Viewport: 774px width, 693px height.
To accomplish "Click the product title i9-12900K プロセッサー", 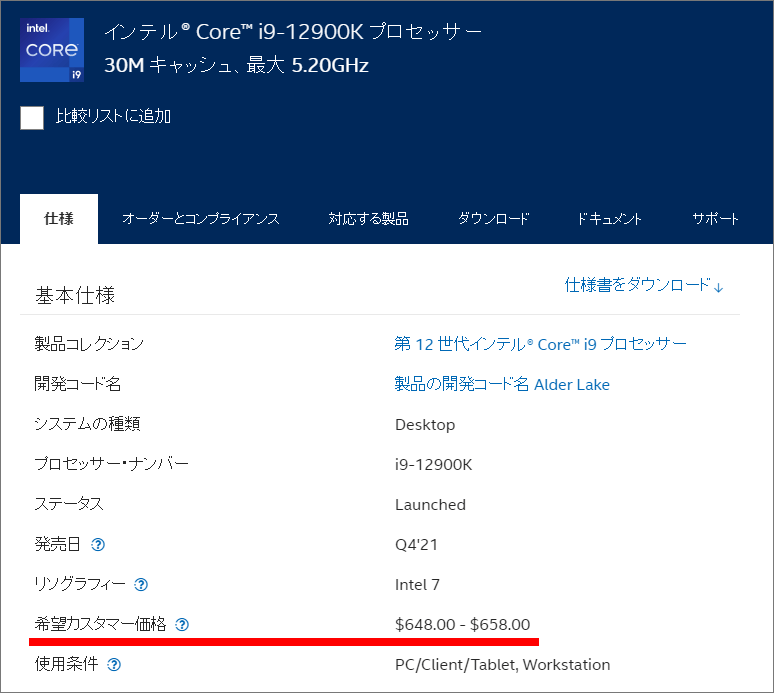I will 293,32.
